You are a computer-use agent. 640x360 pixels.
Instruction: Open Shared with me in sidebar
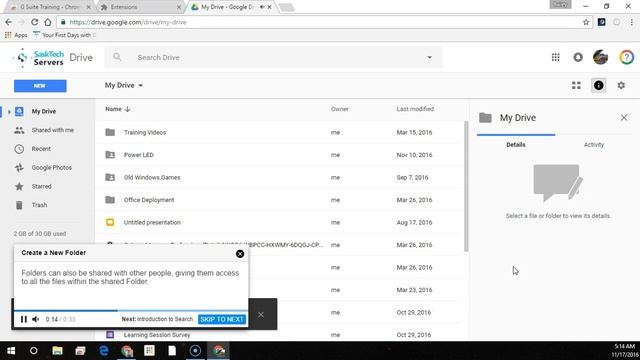point(53,130)
